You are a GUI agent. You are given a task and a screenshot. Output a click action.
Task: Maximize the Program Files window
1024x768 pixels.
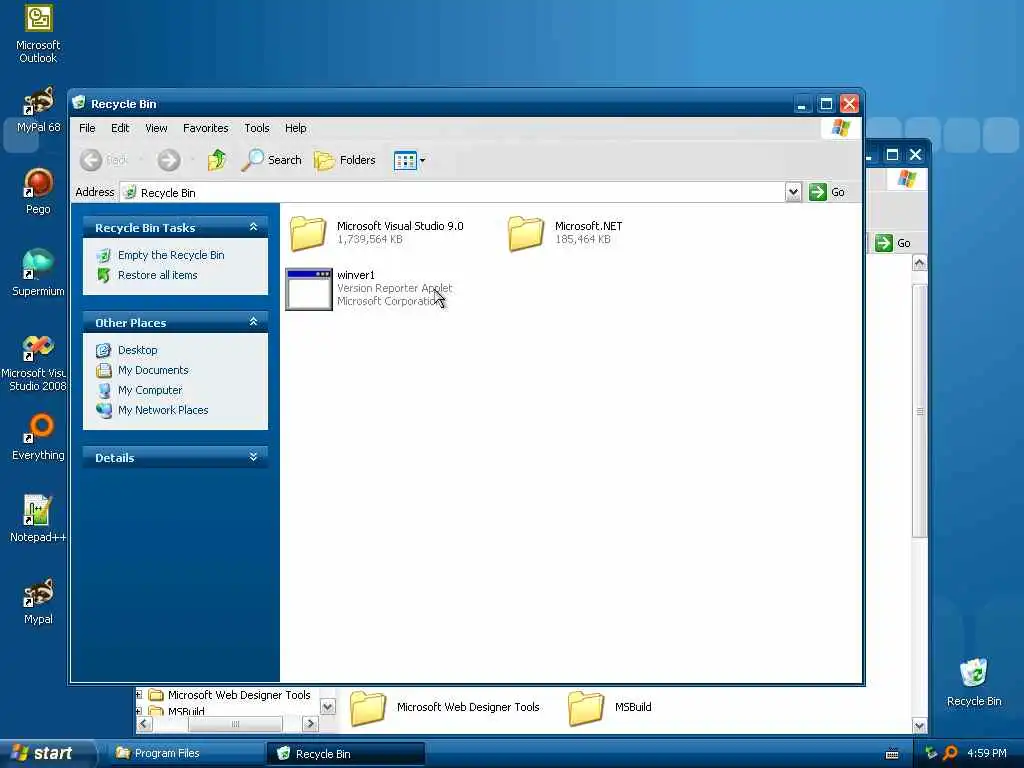click(892, 155)
